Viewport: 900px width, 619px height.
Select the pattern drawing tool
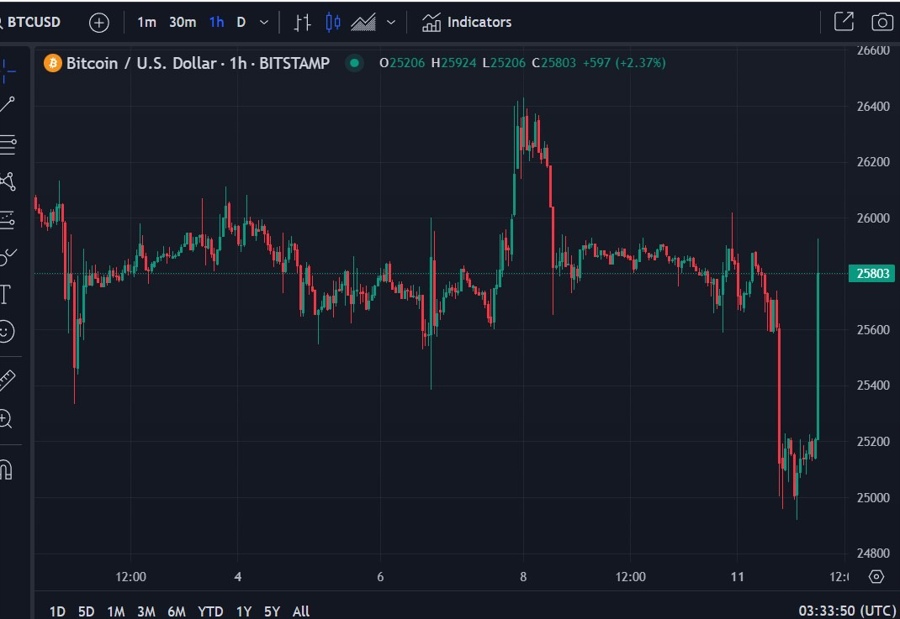(x=7, y=181)
